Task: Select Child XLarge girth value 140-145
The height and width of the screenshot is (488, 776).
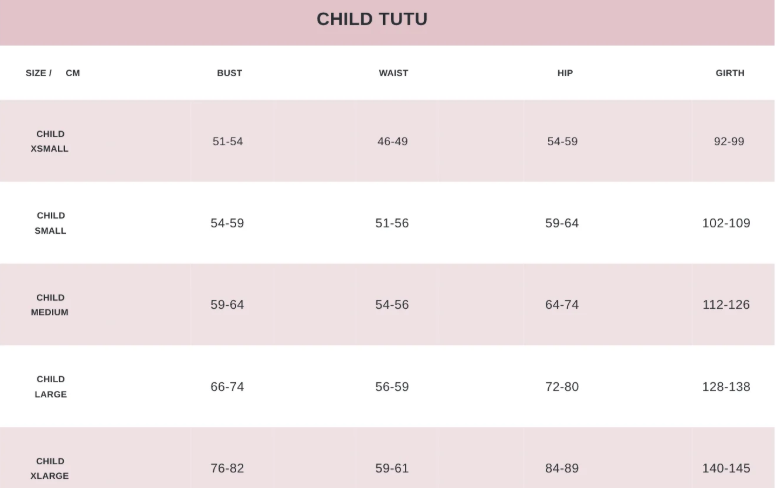Action: 726,469
